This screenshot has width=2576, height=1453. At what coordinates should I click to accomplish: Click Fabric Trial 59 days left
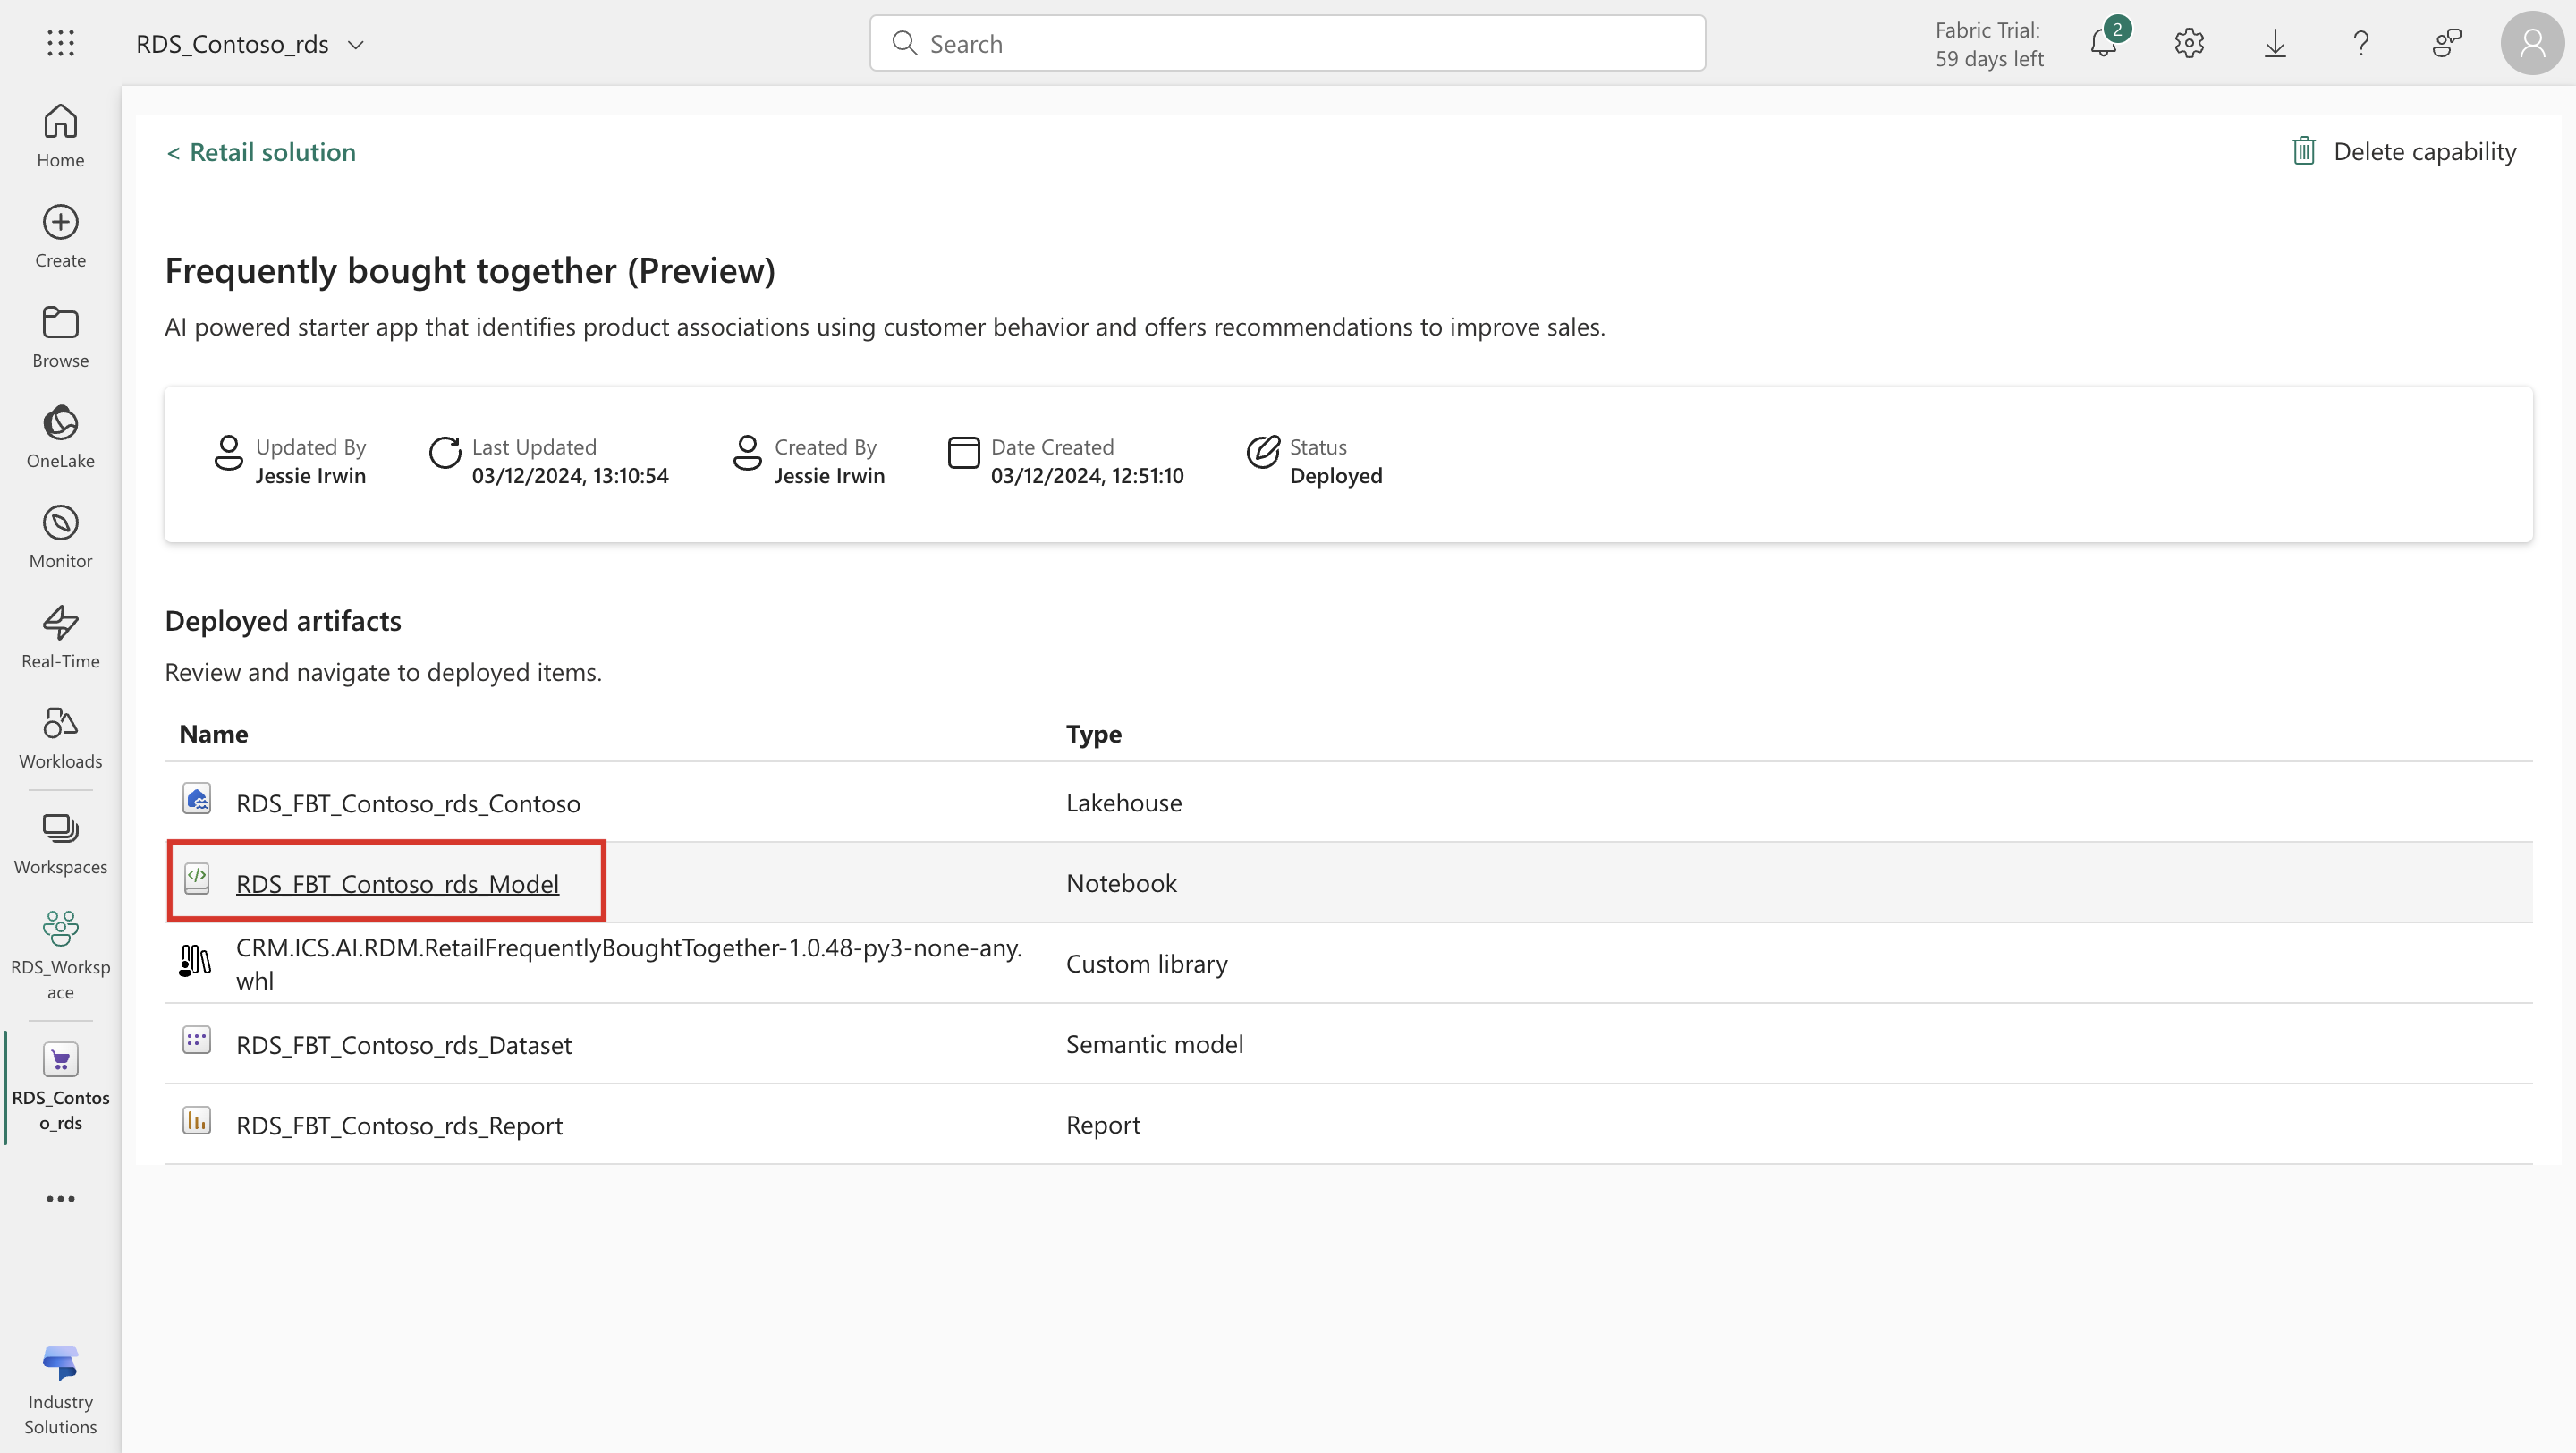[x=1989, y=44]
